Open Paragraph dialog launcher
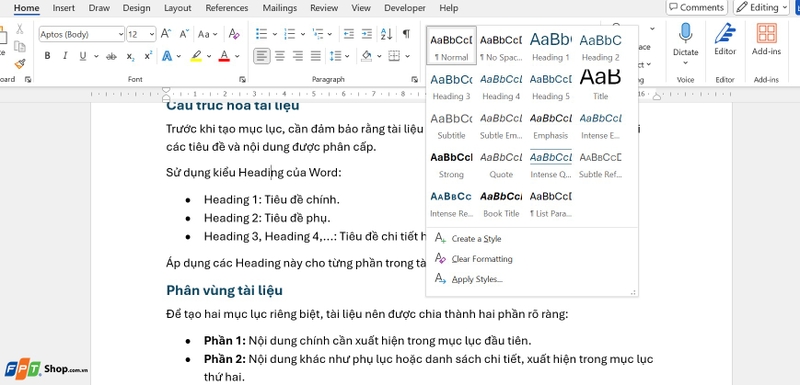Screen dimensions: 800x385 coord(414,80)
